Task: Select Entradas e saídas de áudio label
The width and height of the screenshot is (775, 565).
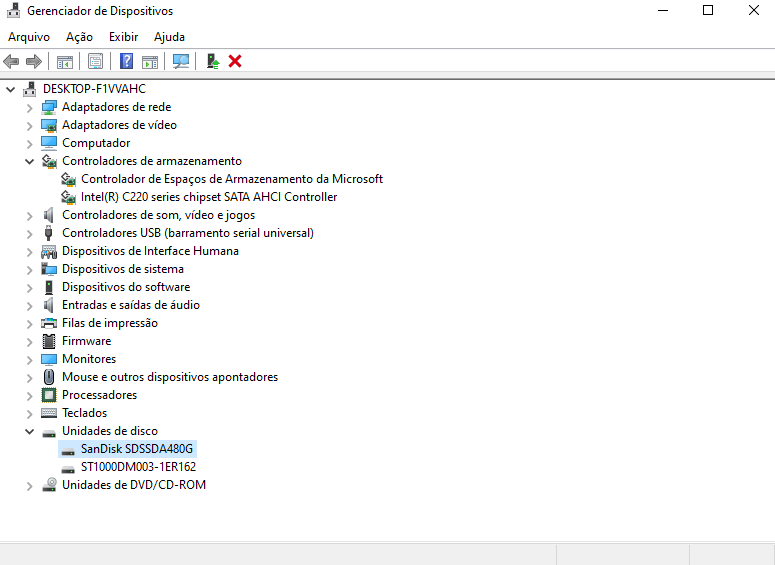Action: click(x=131, y=305)
